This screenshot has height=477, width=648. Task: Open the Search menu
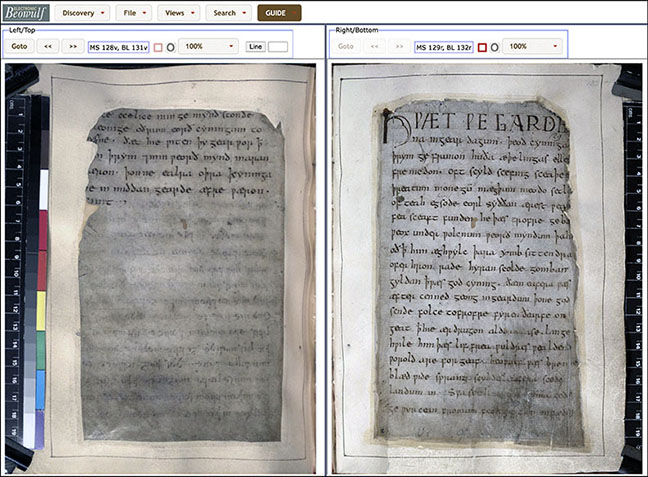coord(229,13)
